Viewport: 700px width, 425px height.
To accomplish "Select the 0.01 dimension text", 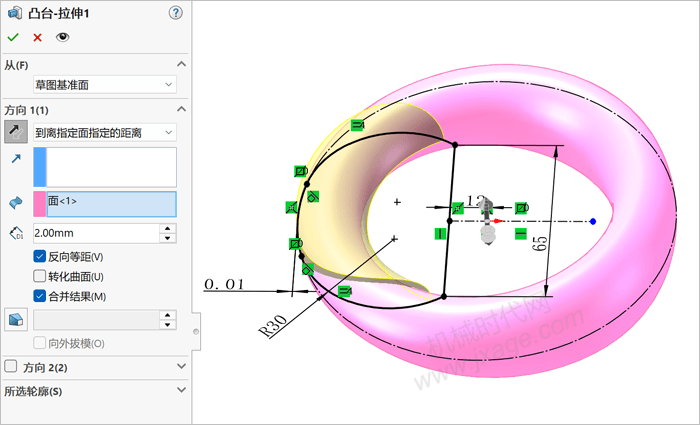I will pyautogui.click(x=224, y=284).
